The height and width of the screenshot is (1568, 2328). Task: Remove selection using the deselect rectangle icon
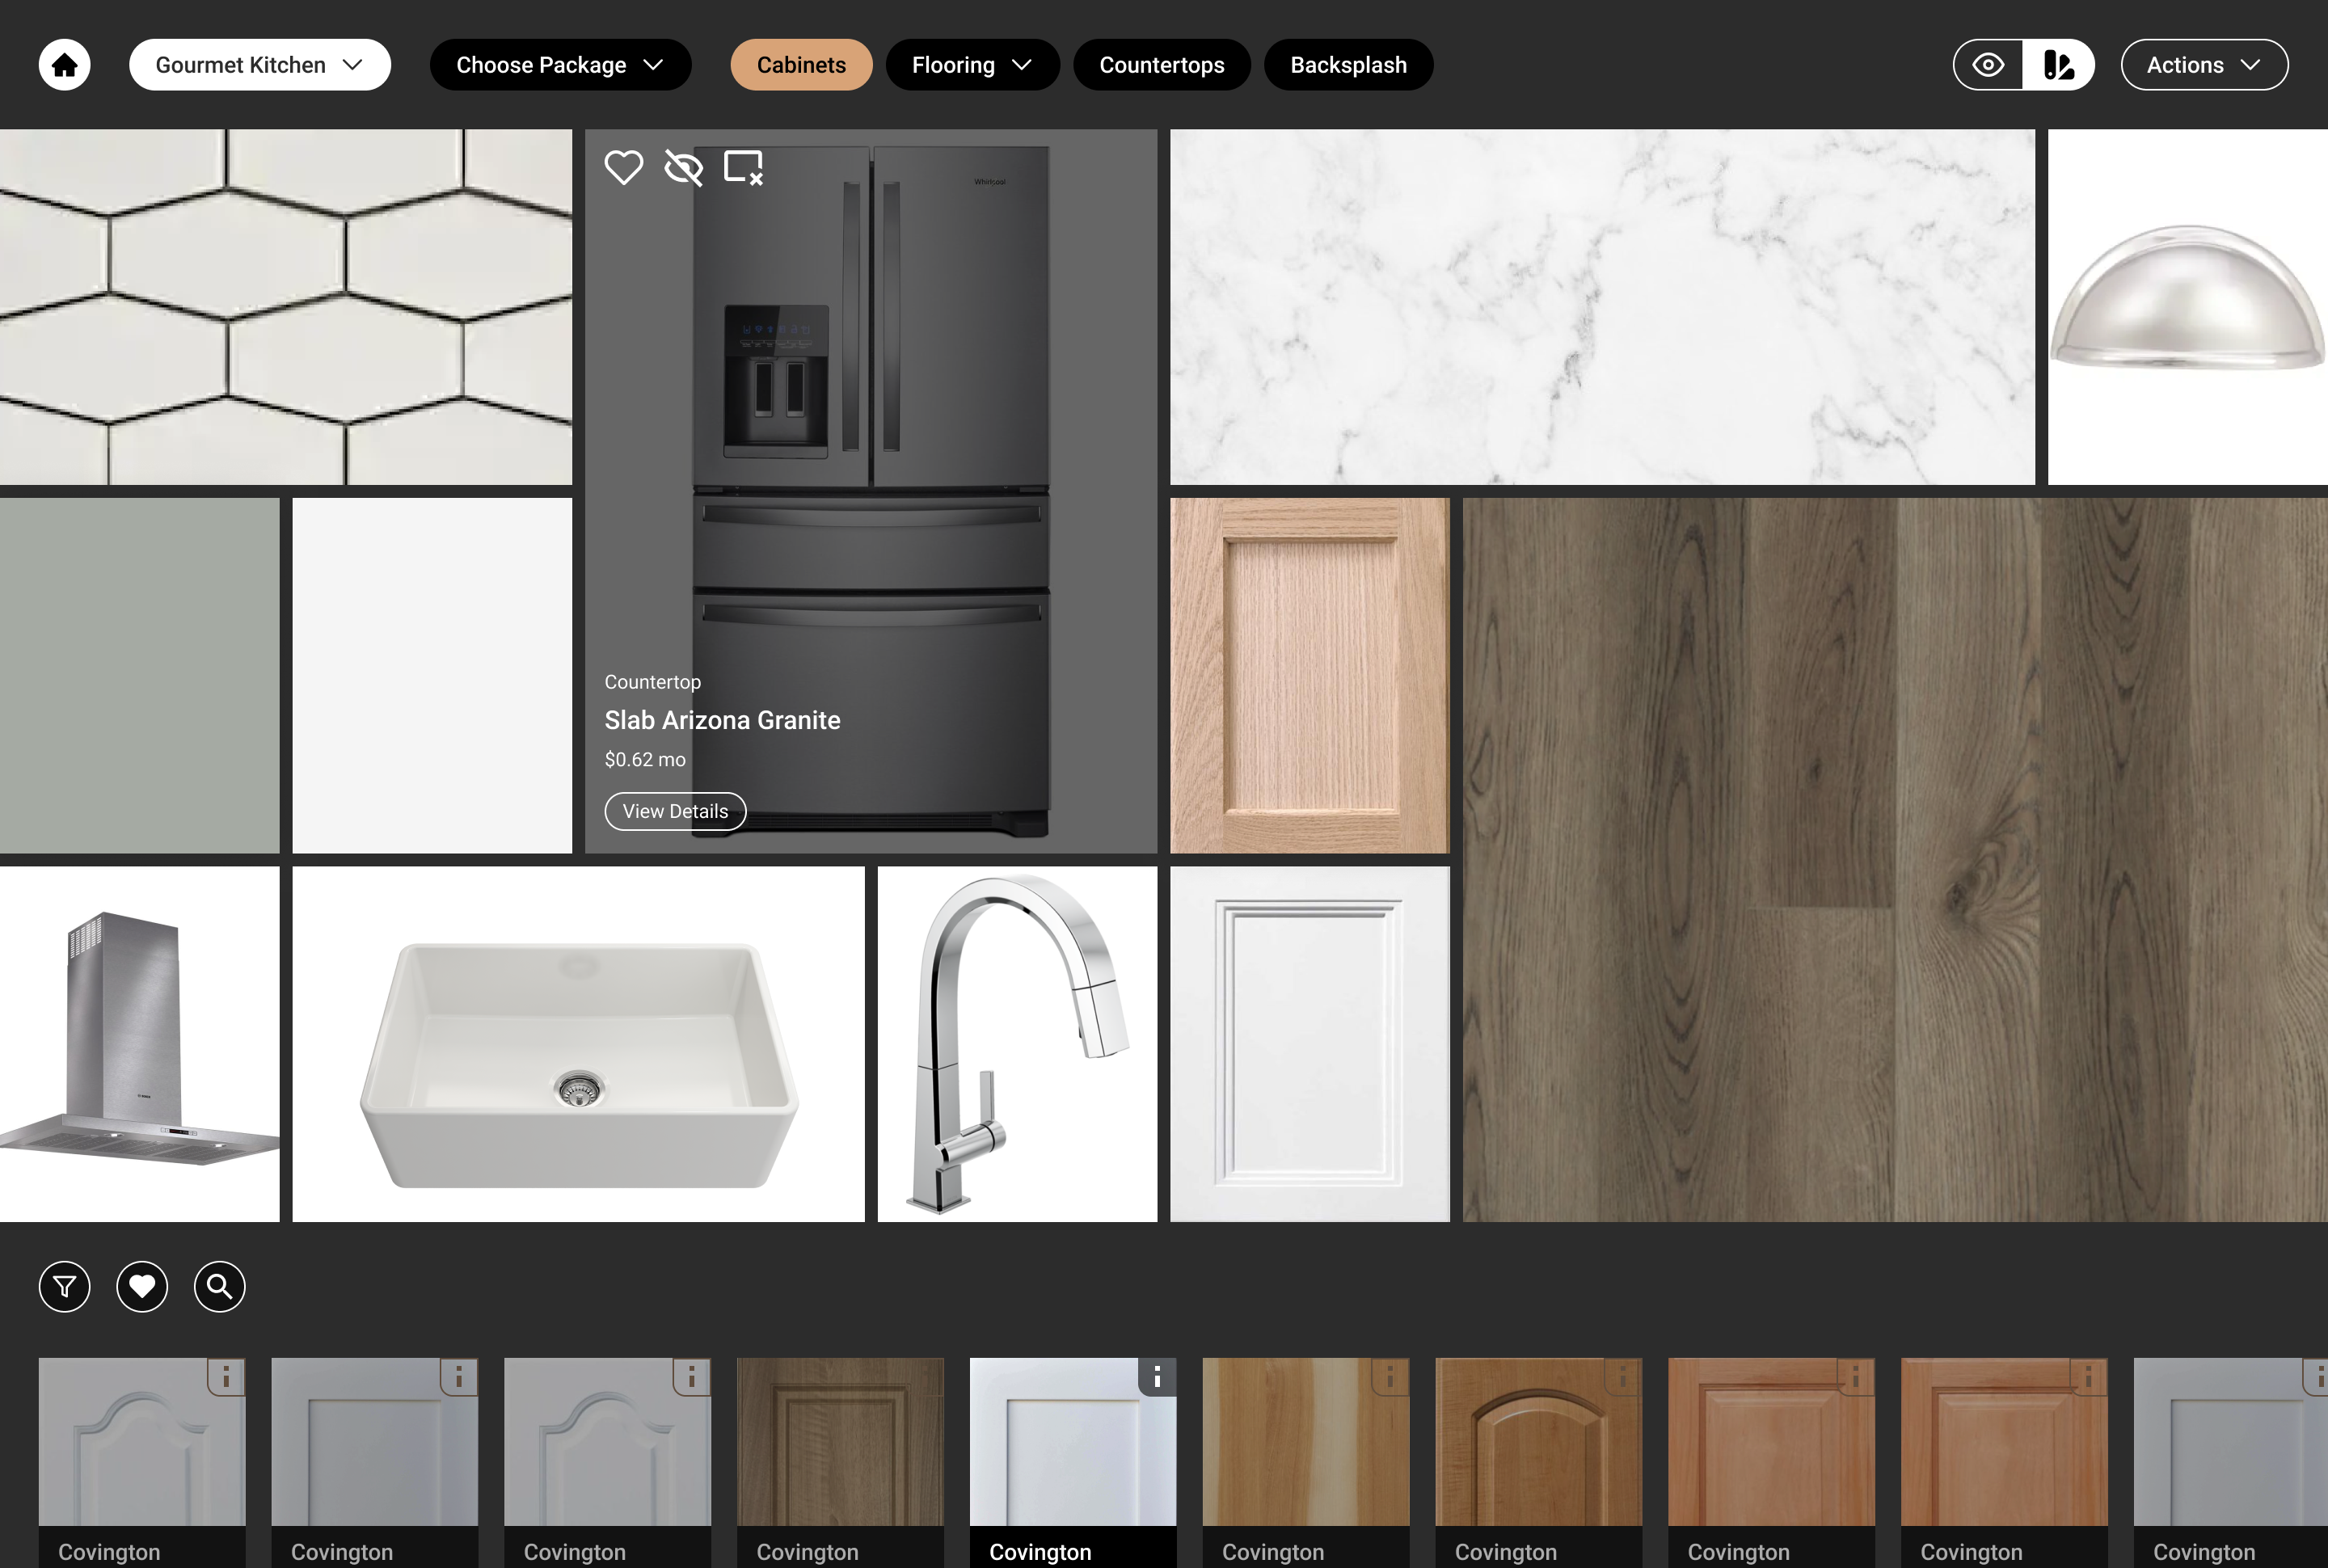click(x=743, y=167)
